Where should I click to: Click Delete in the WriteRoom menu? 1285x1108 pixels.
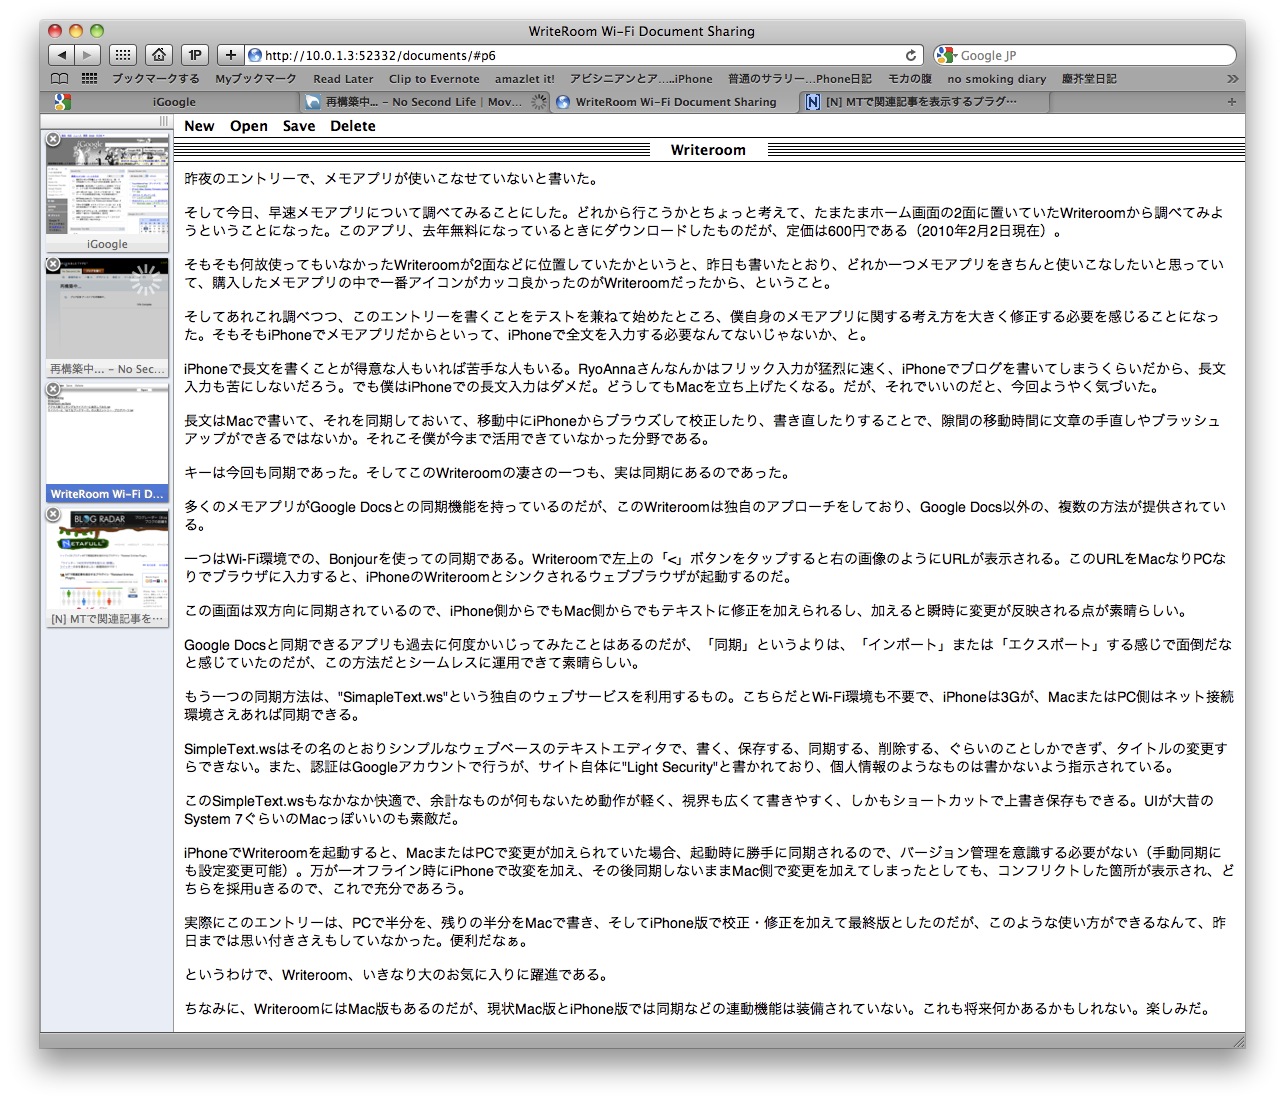point(353,126)
